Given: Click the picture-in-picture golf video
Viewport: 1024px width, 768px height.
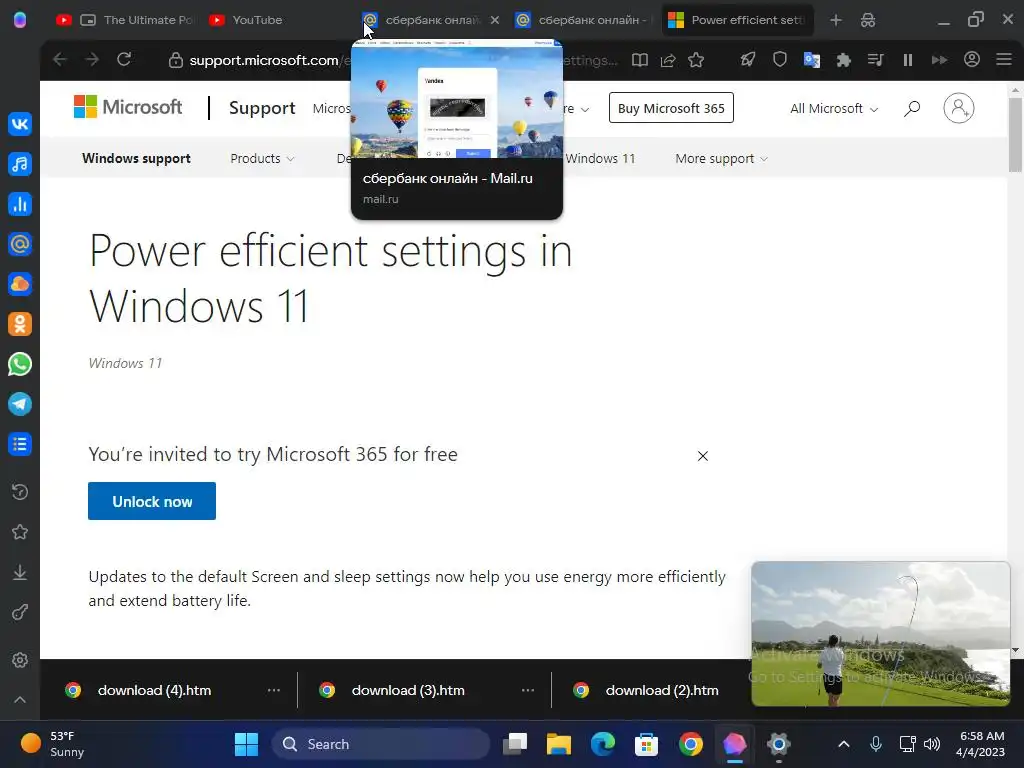Looking at the screenshot, I should (880, 633).
